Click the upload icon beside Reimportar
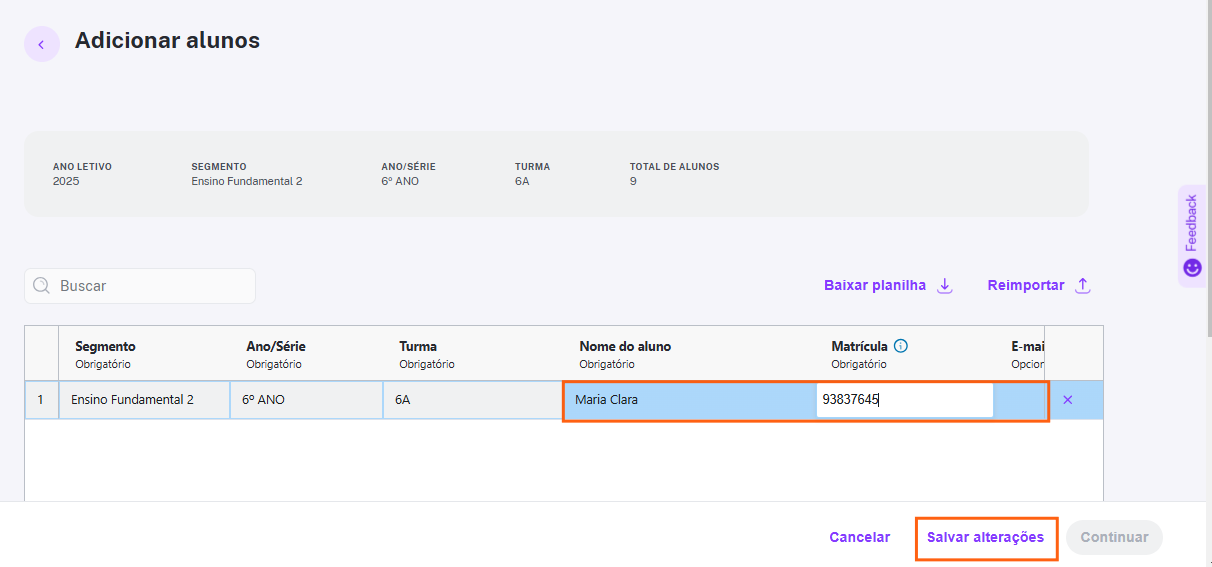Viewport: 1212px width, 567px height. pos(1082,286)
